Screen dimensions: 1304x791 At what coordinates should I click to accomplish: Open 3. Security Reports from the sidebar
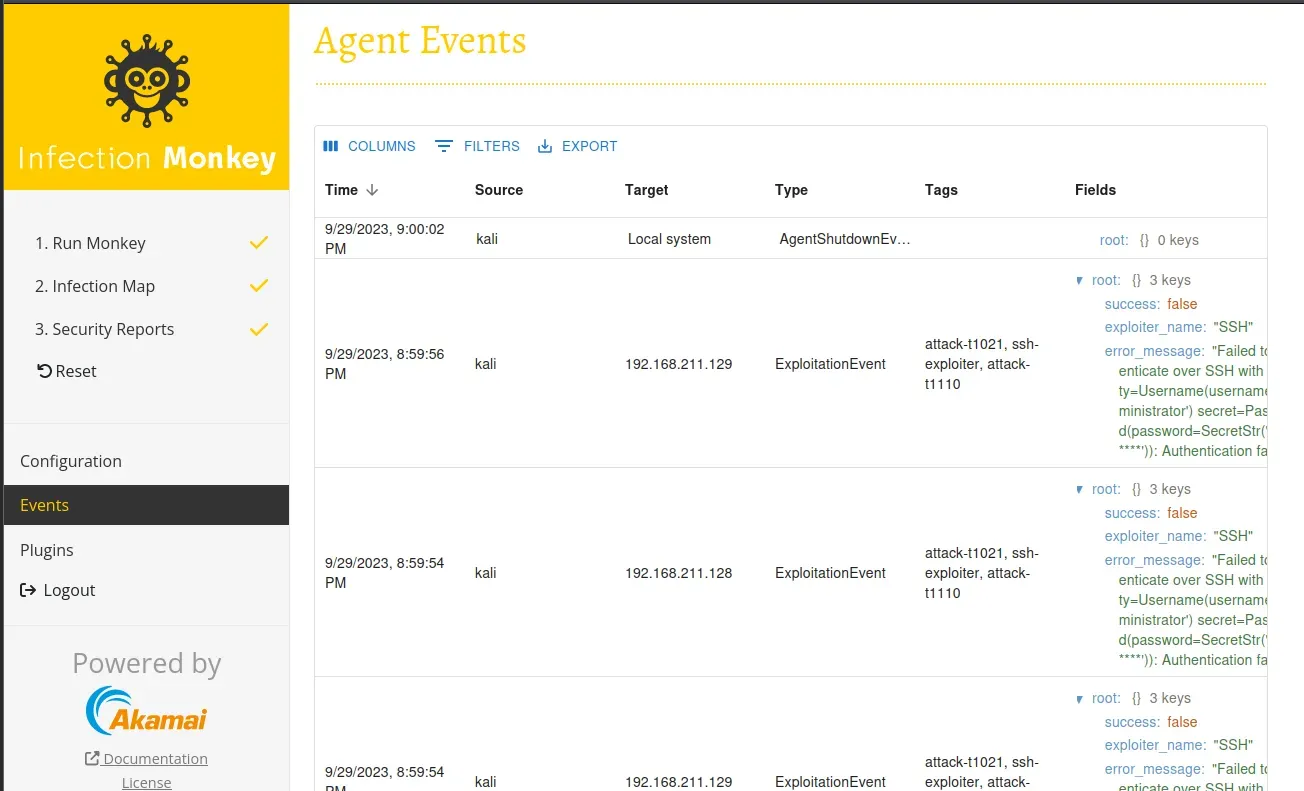[104, 329]
